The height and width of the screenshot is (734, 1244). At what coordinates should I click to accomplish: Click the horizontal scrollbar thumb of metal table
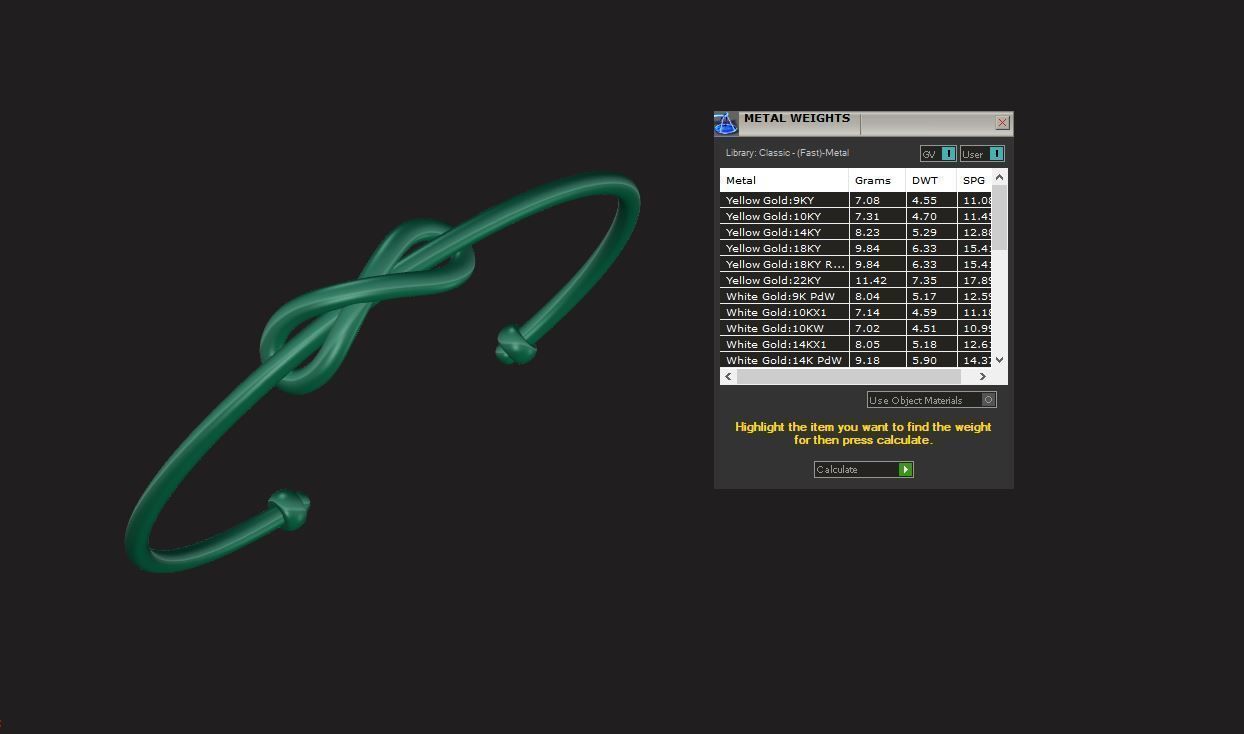(849, 376)
